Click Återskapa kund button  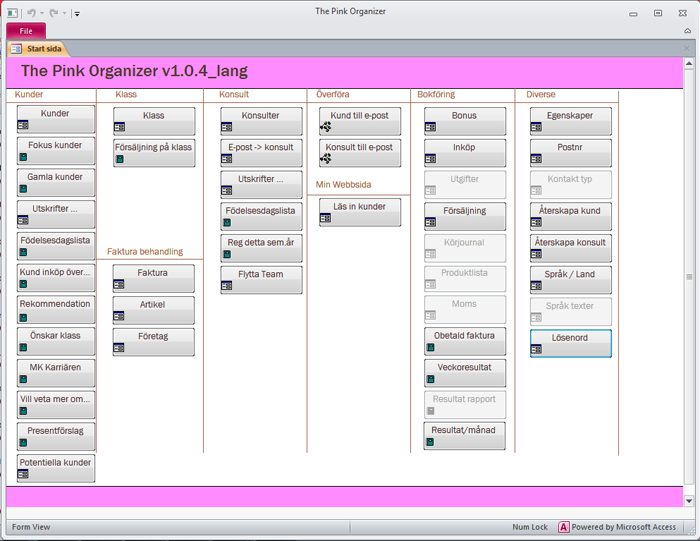tap(571, 216)
